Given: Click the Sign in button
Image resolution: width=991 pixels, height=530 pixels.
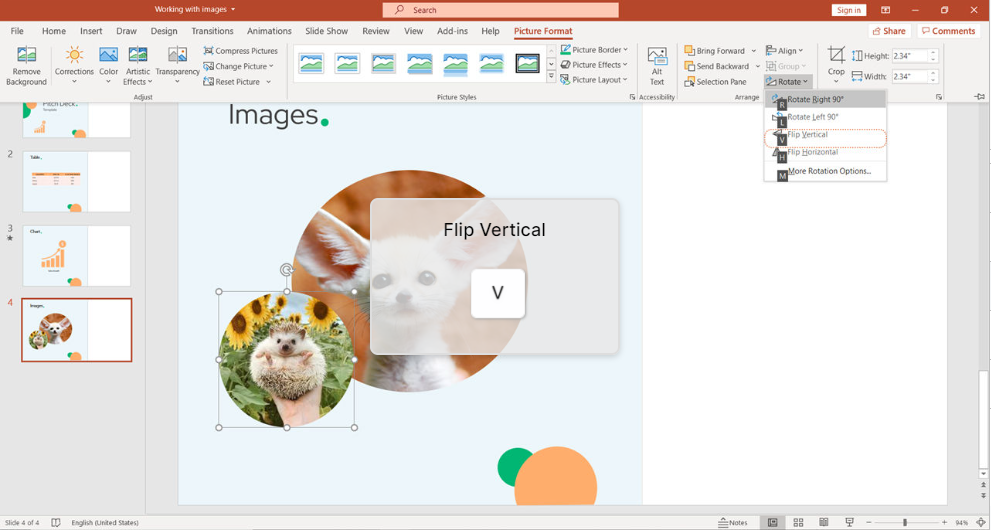Looking at the screenshot, I should pos(848,10).
